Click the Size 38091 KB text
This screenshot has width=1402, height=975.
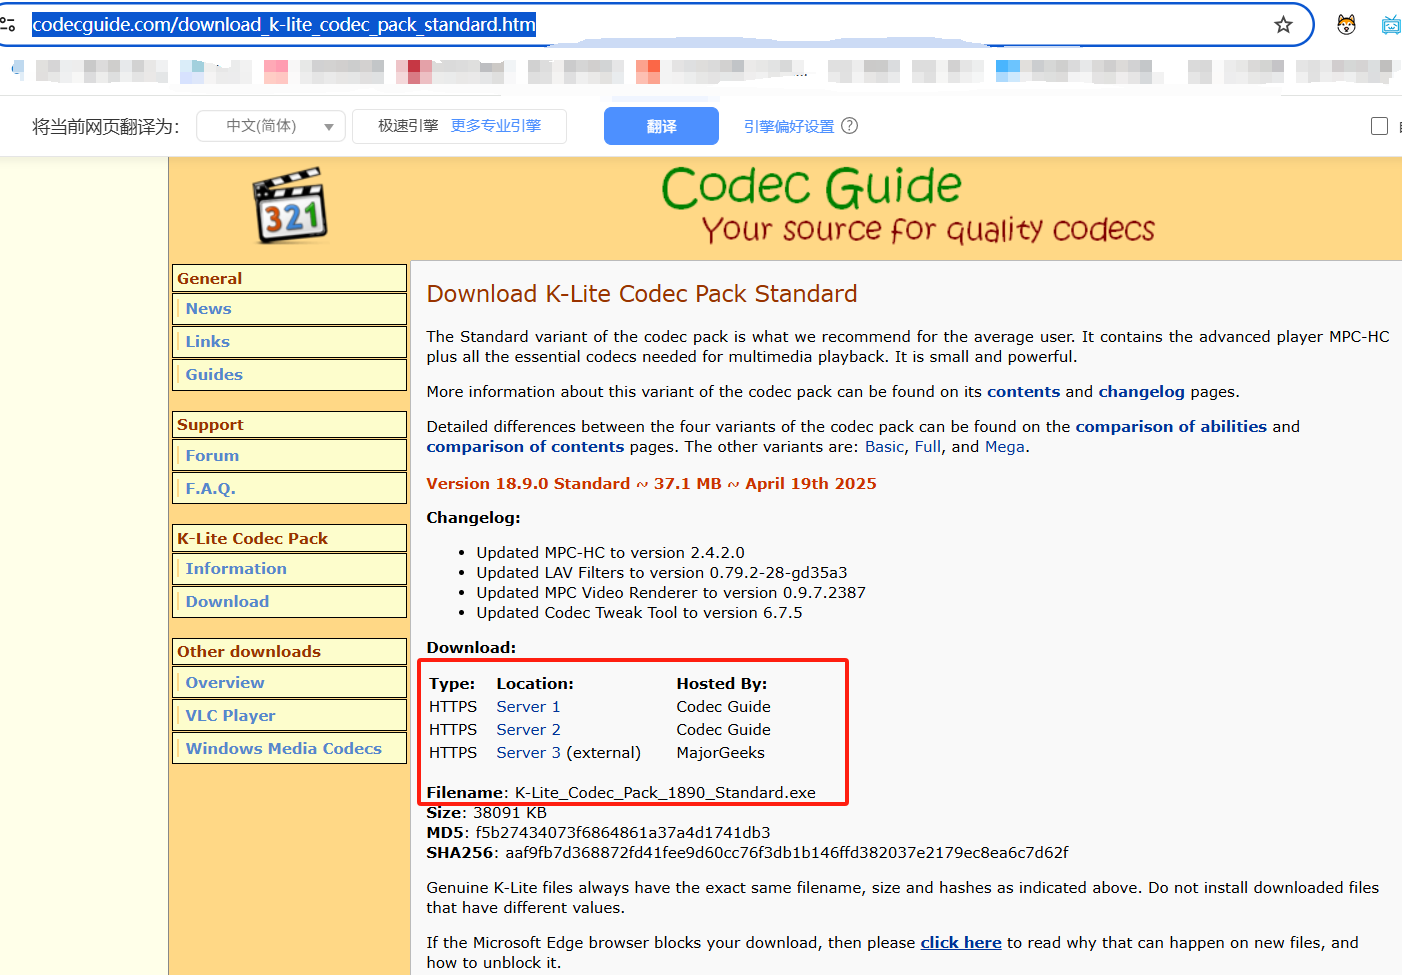coord(487,813)
